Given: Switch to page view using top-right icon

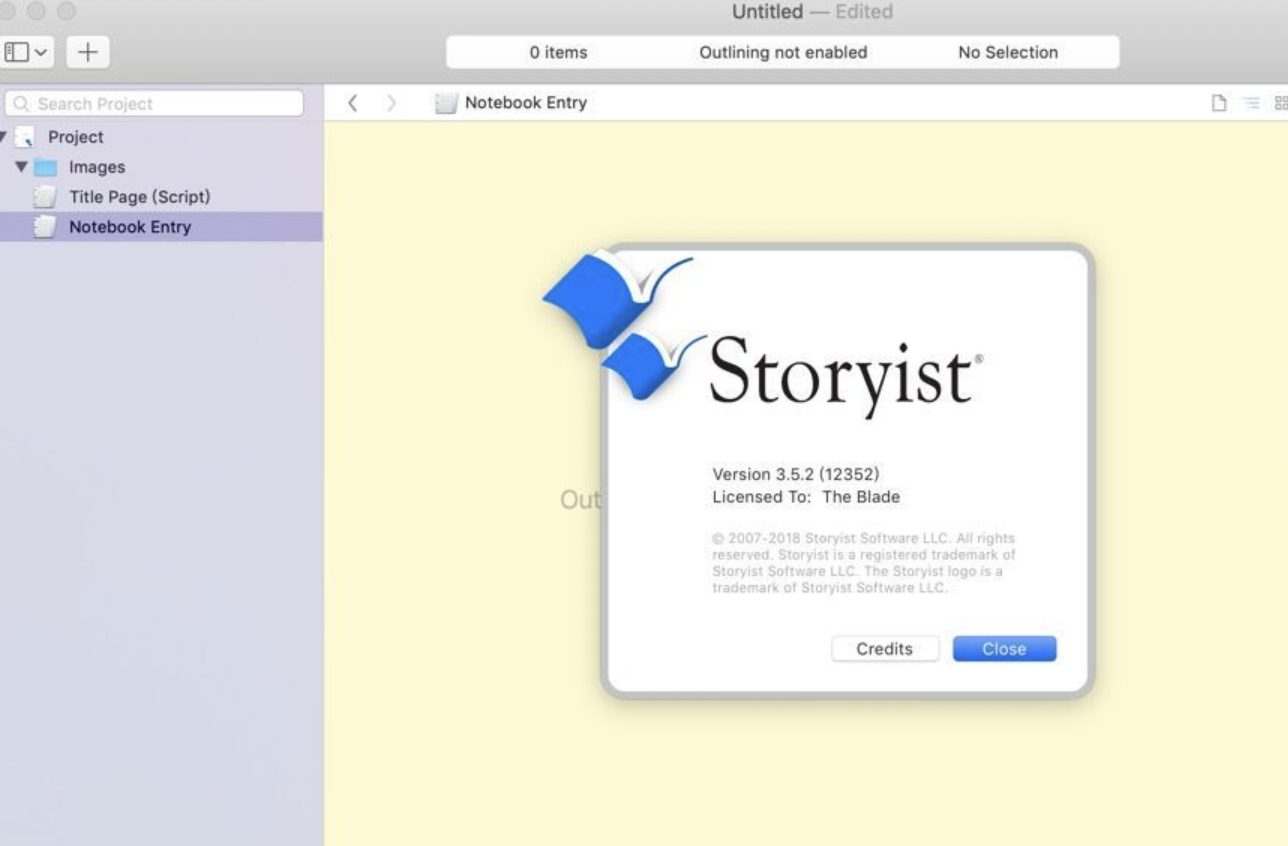Looking at the screenshot, I should [1220, 102].
